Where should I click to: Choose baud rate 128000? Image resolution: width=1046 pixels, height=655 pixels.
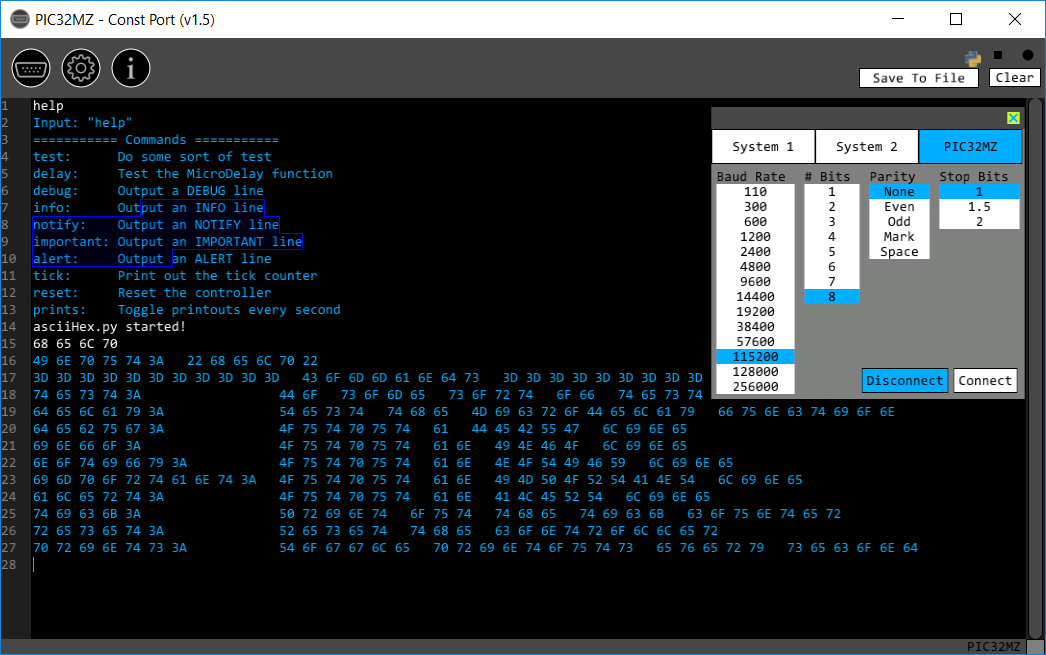755,372
